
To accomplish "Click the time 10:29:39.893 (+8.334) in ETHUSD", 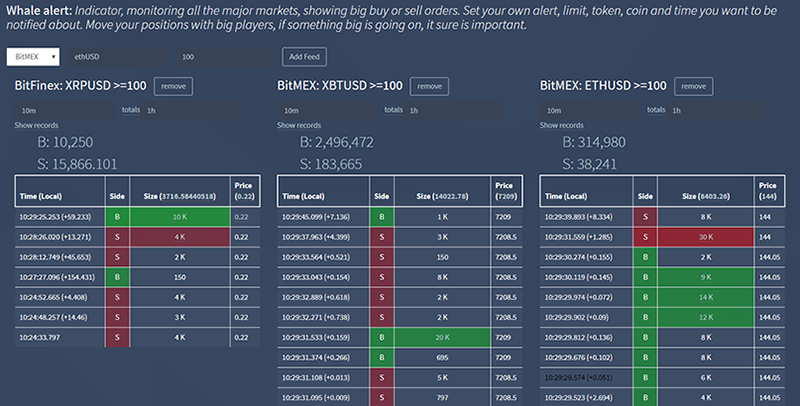I will coord(579,217).
